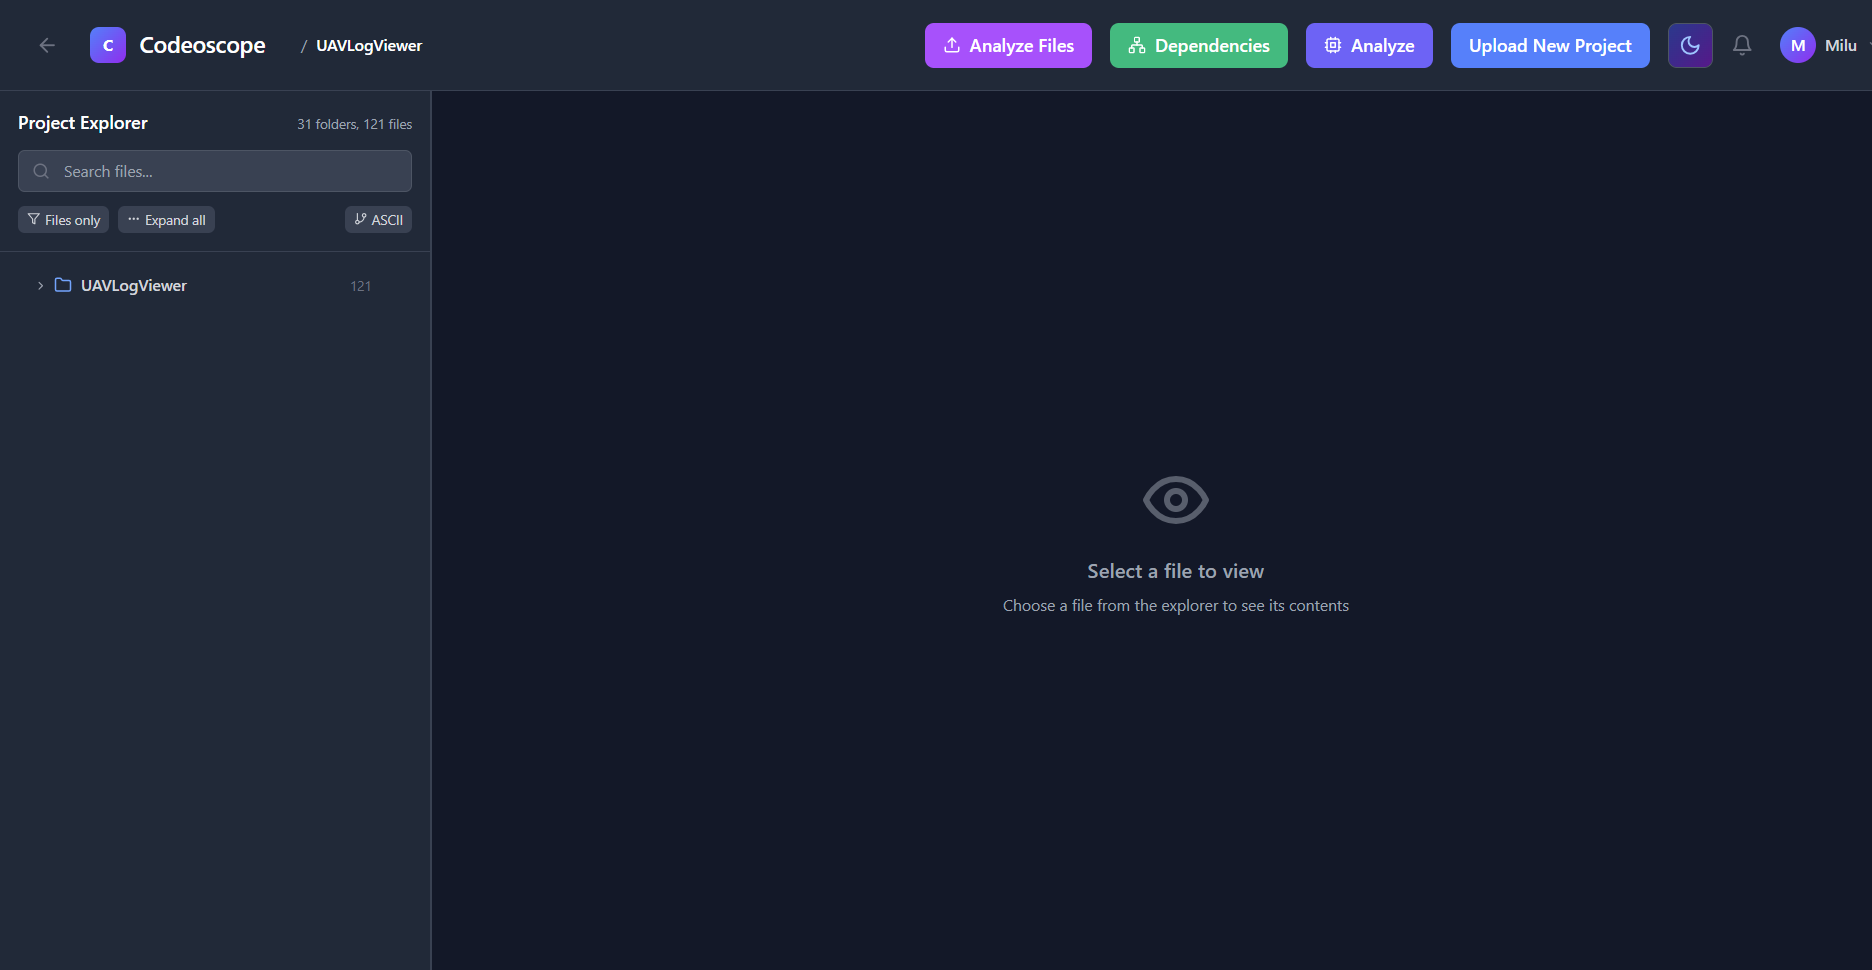Click the 121 file count badge
Viewport: 1872px width, 970px height.
pyautogui.click(x=361, y=286)
